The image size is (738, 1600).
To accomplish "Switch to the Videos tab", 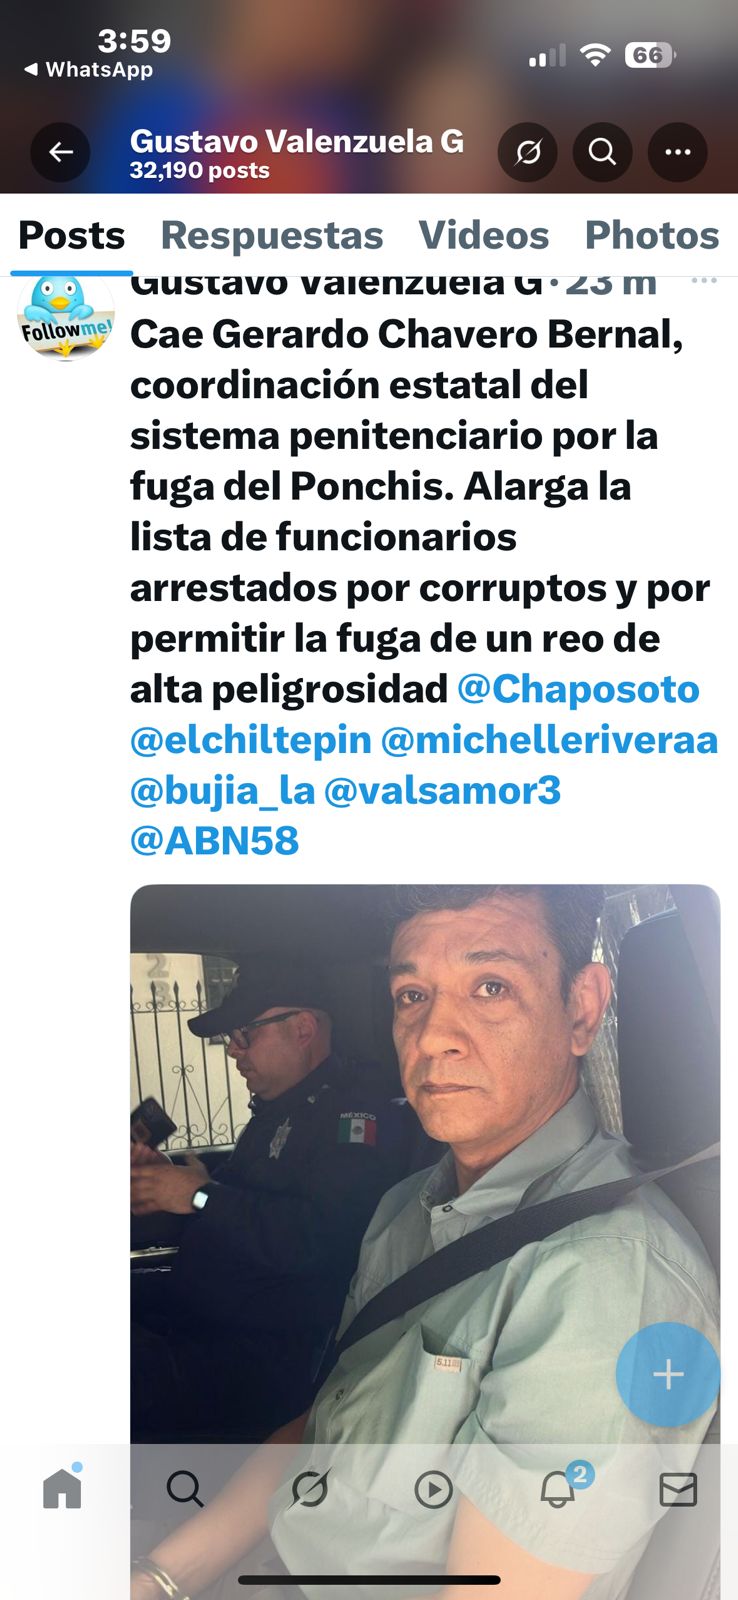I will [484, 235].
